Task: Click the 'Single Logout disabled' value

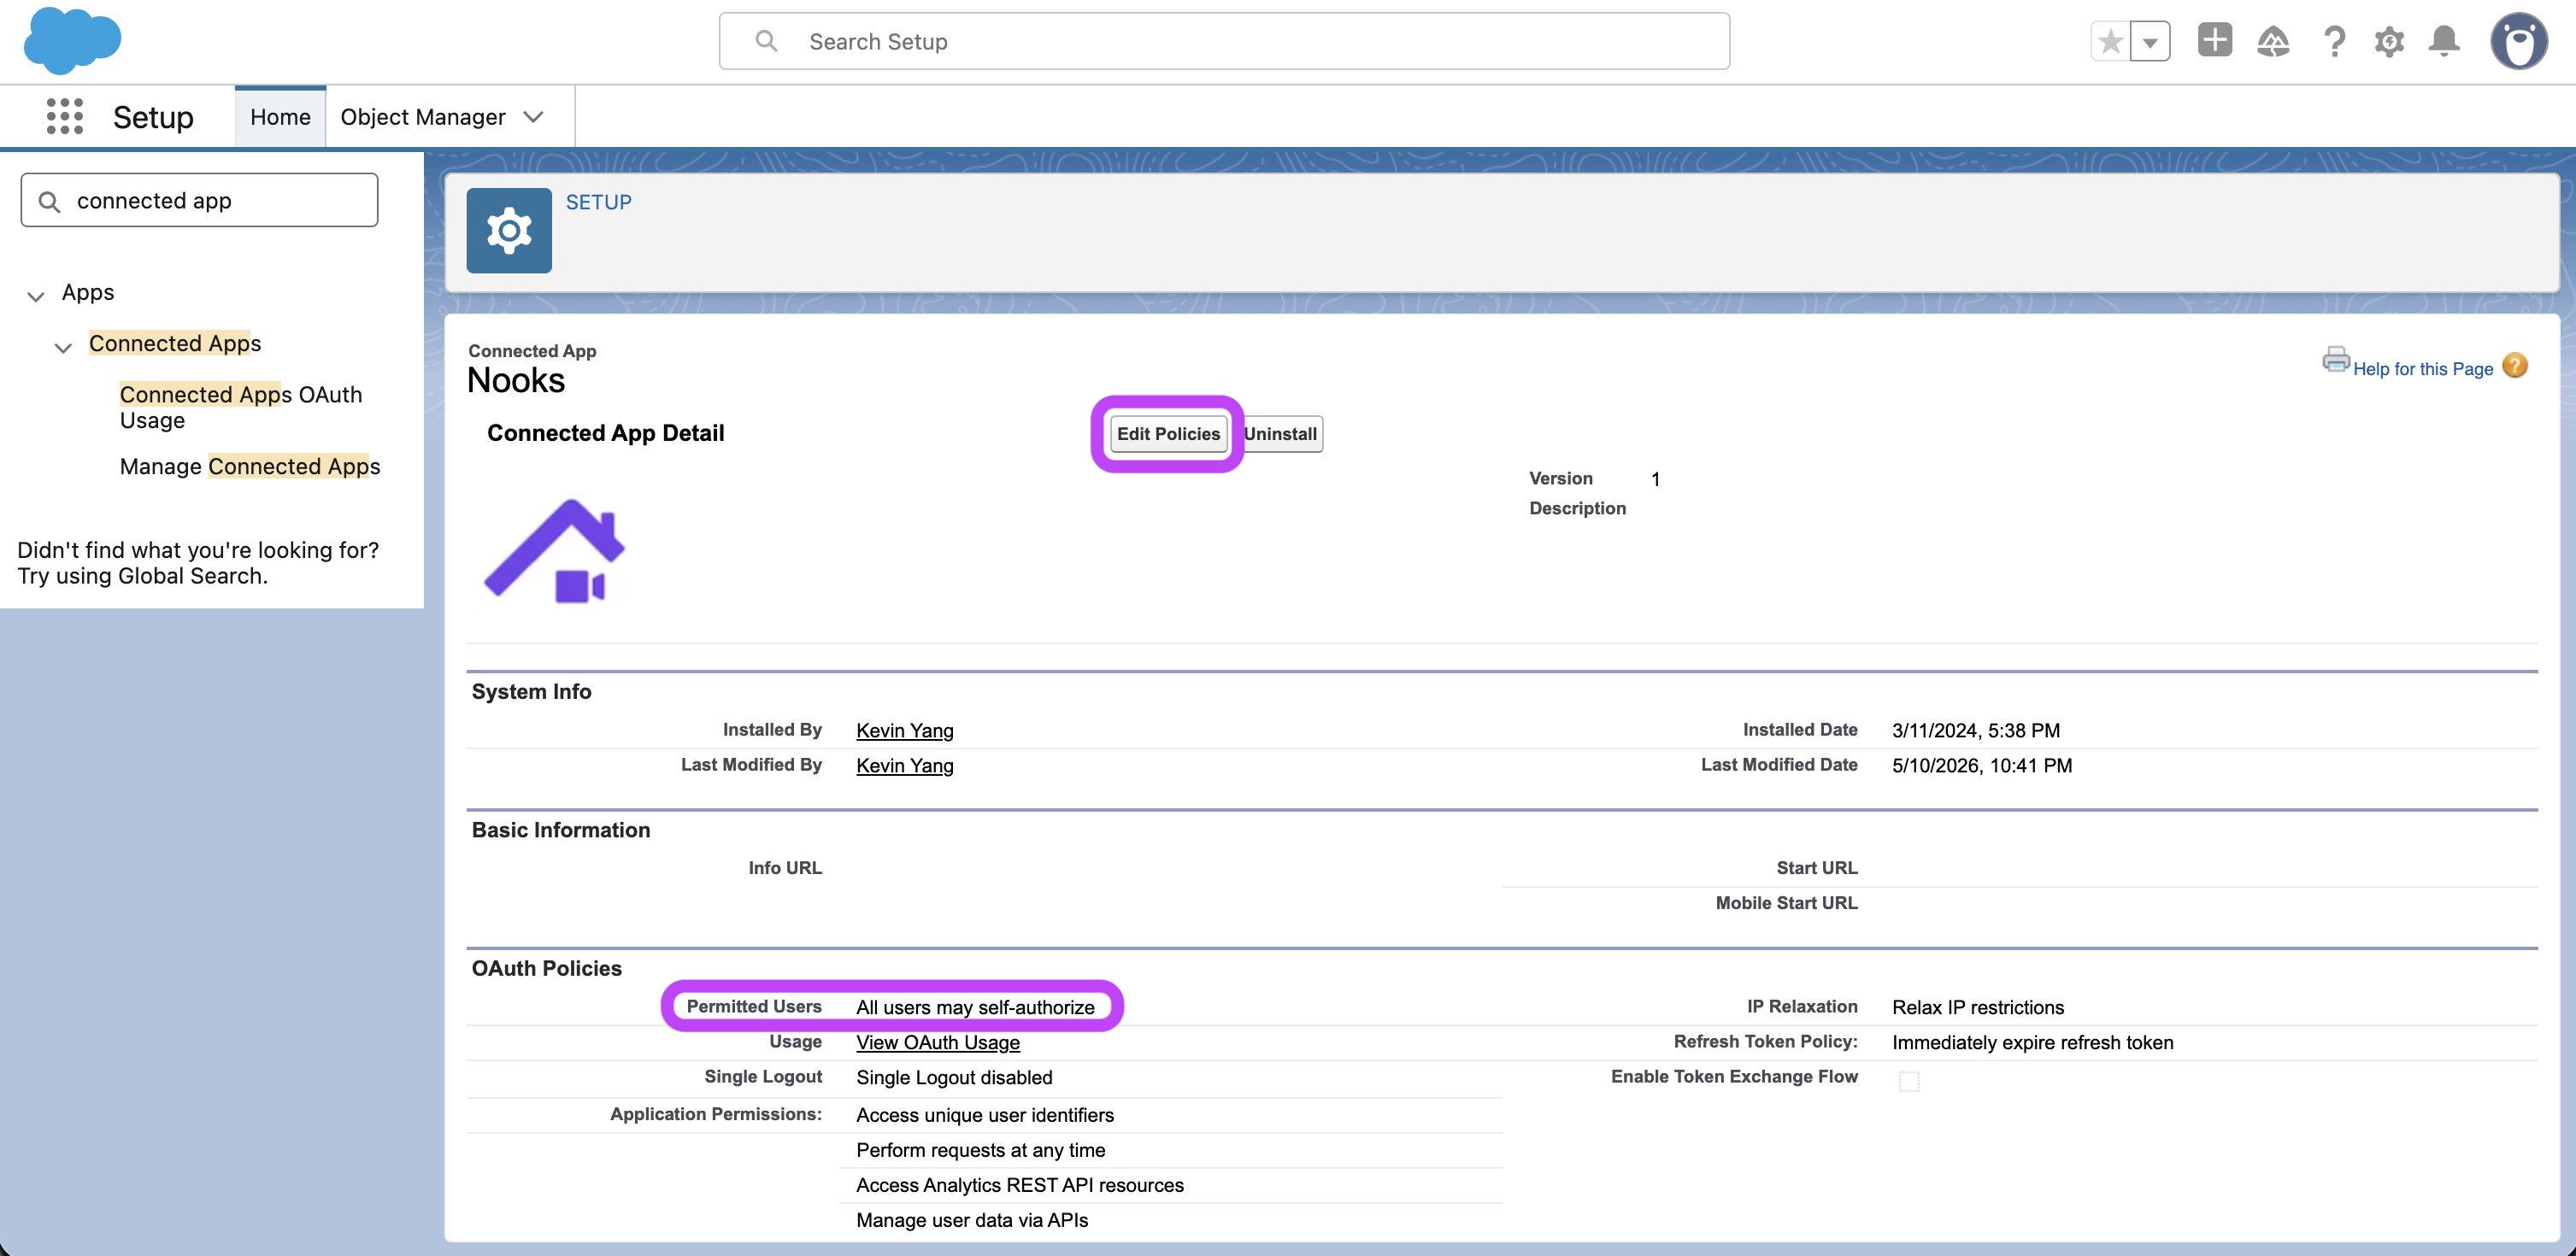Action: 954,1078
